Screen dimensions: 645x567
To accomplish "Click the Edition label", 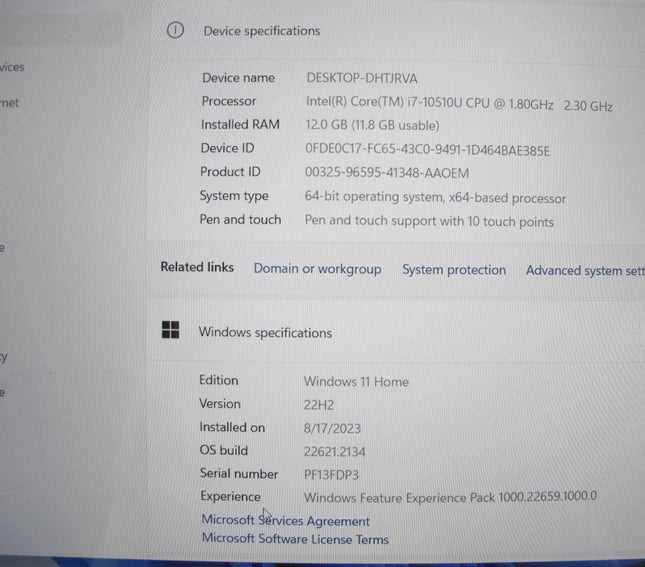I will pos(218,380).
